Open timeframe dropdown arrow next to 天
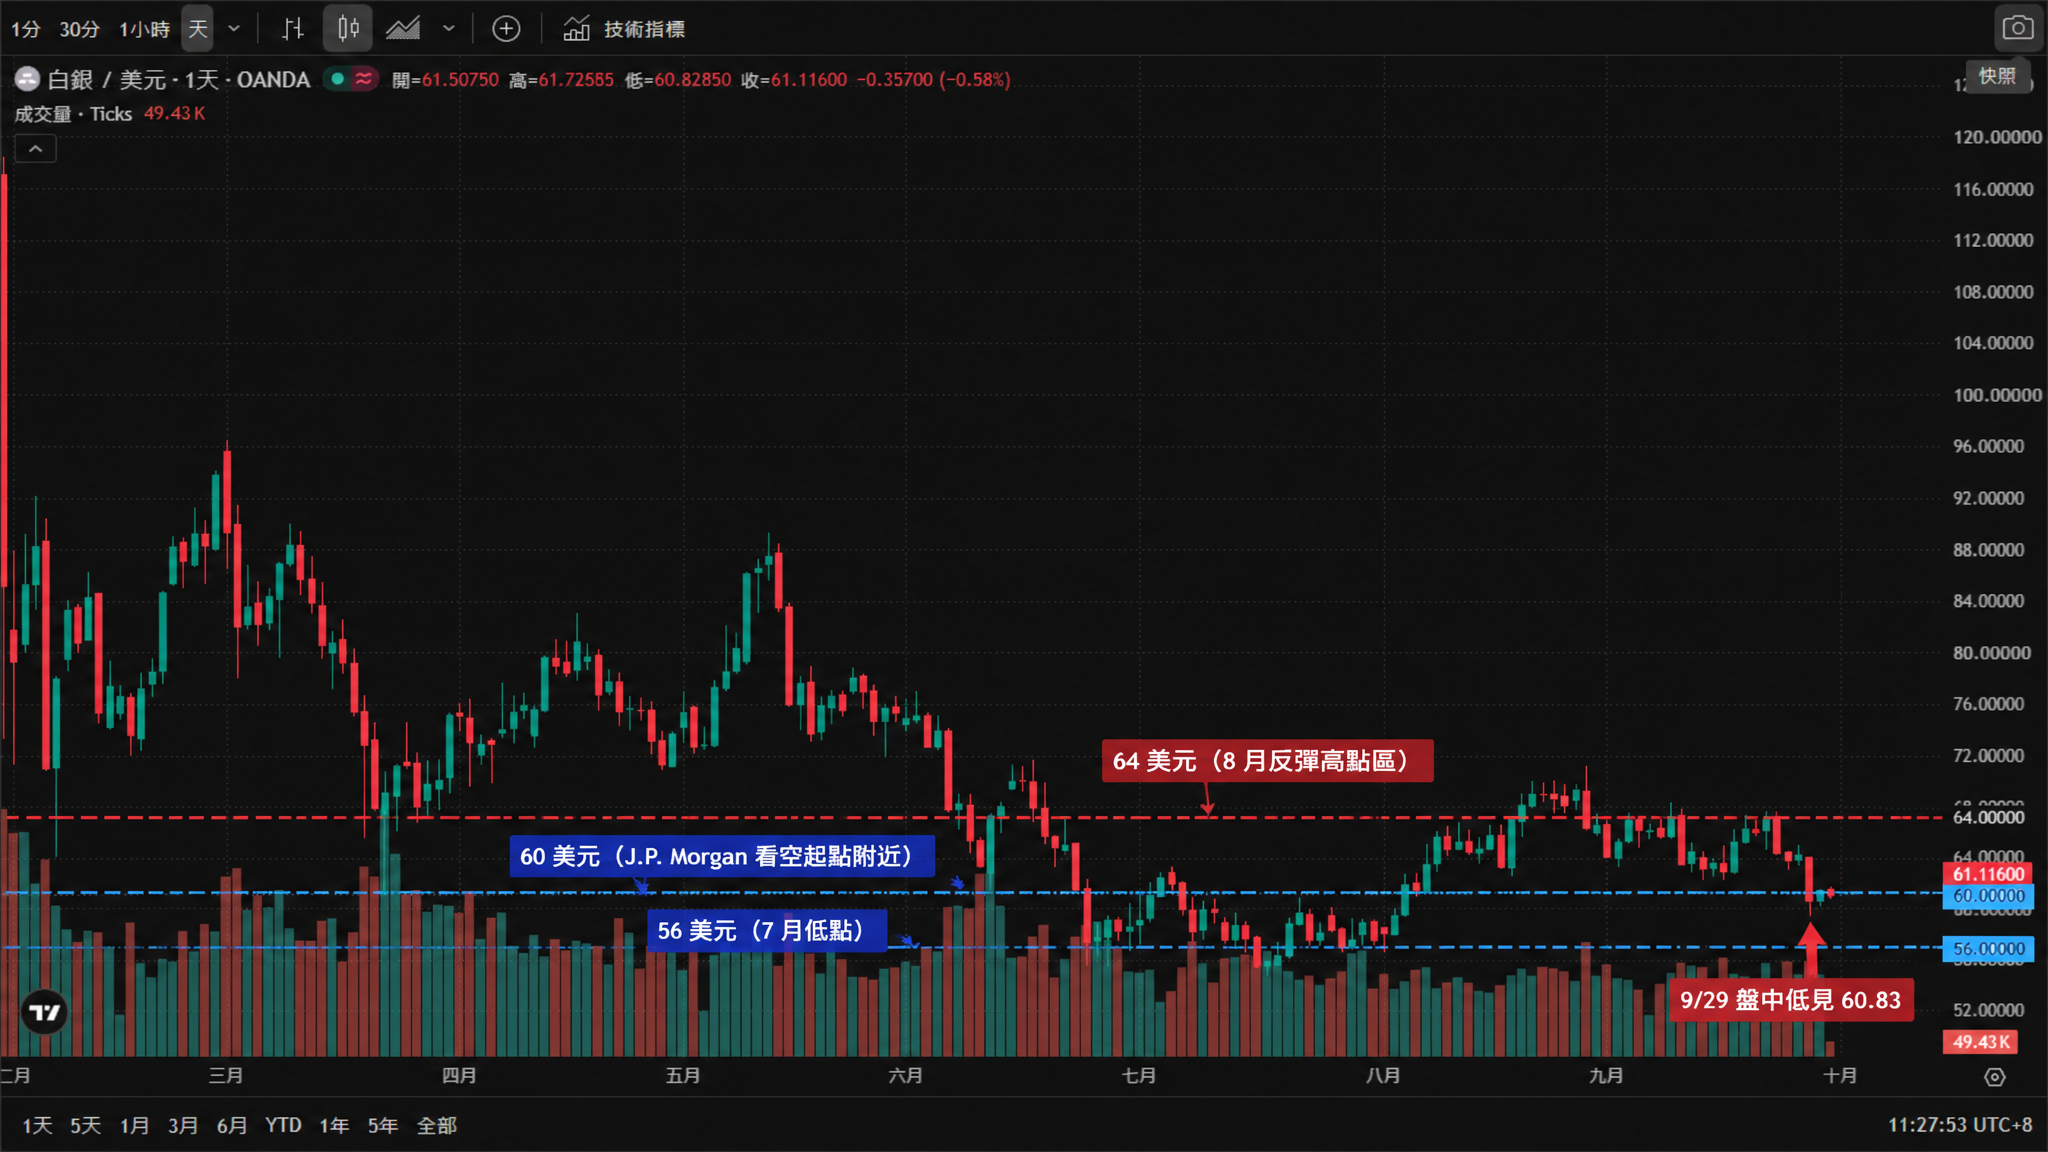This screenshot has height=1152, width=2048. coord(234,29)
